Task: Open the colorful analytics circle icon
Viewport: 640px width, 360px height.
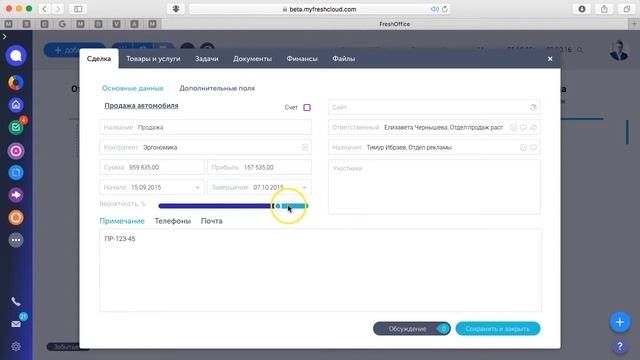Action: (x=16, y=82)
